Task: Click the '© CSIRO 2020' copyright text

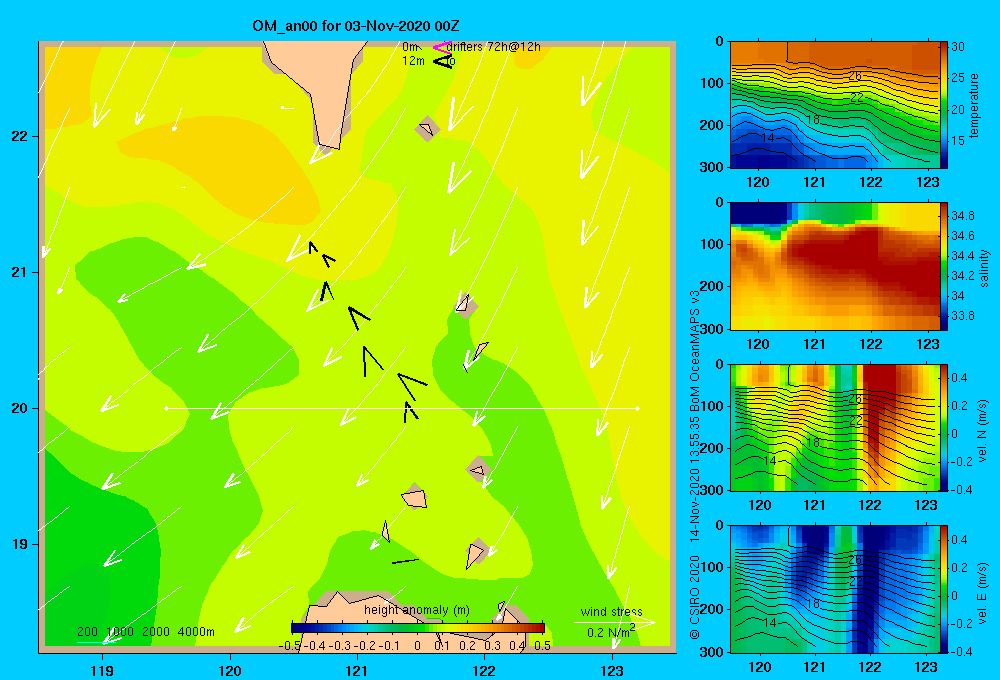Action: coord(695,596)
